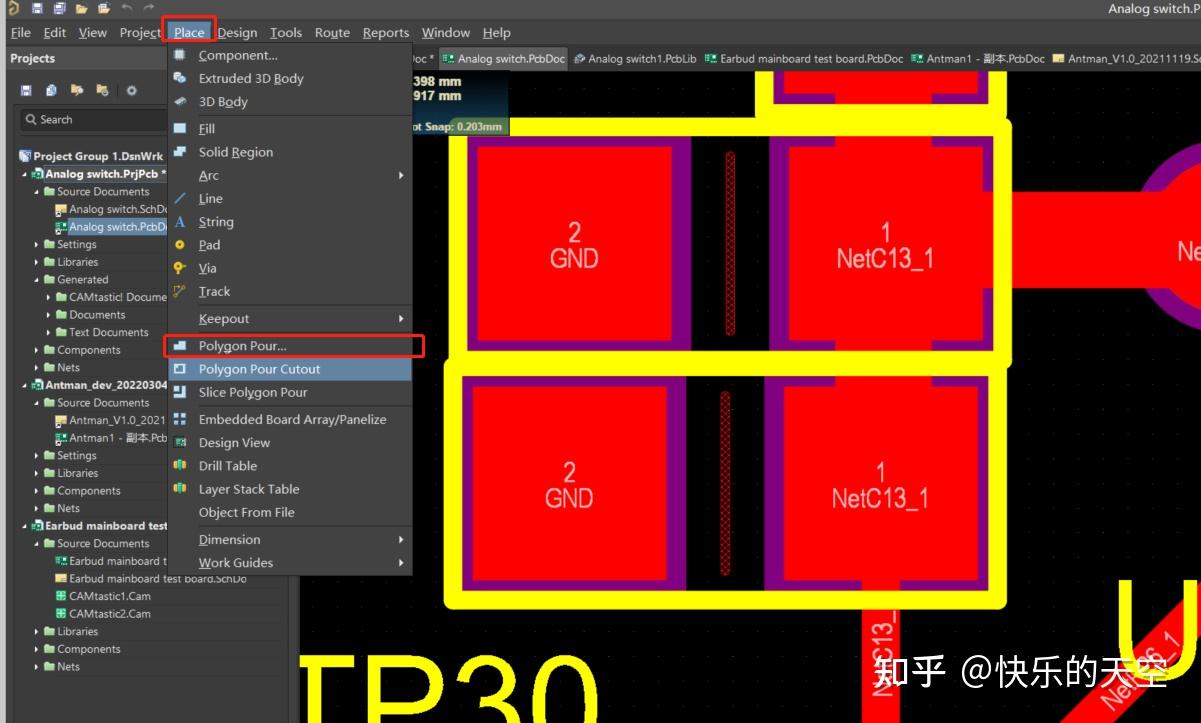The width and height of the screenshot is (1201, 723).
Task: Click the Save document toolbar icon
Action: tap(37, 8)
